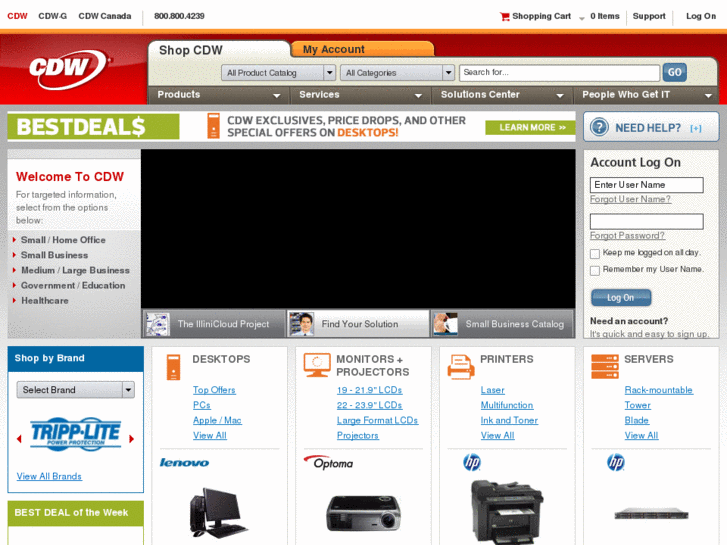Go to CDW Canada site

(x=105, y=16)
